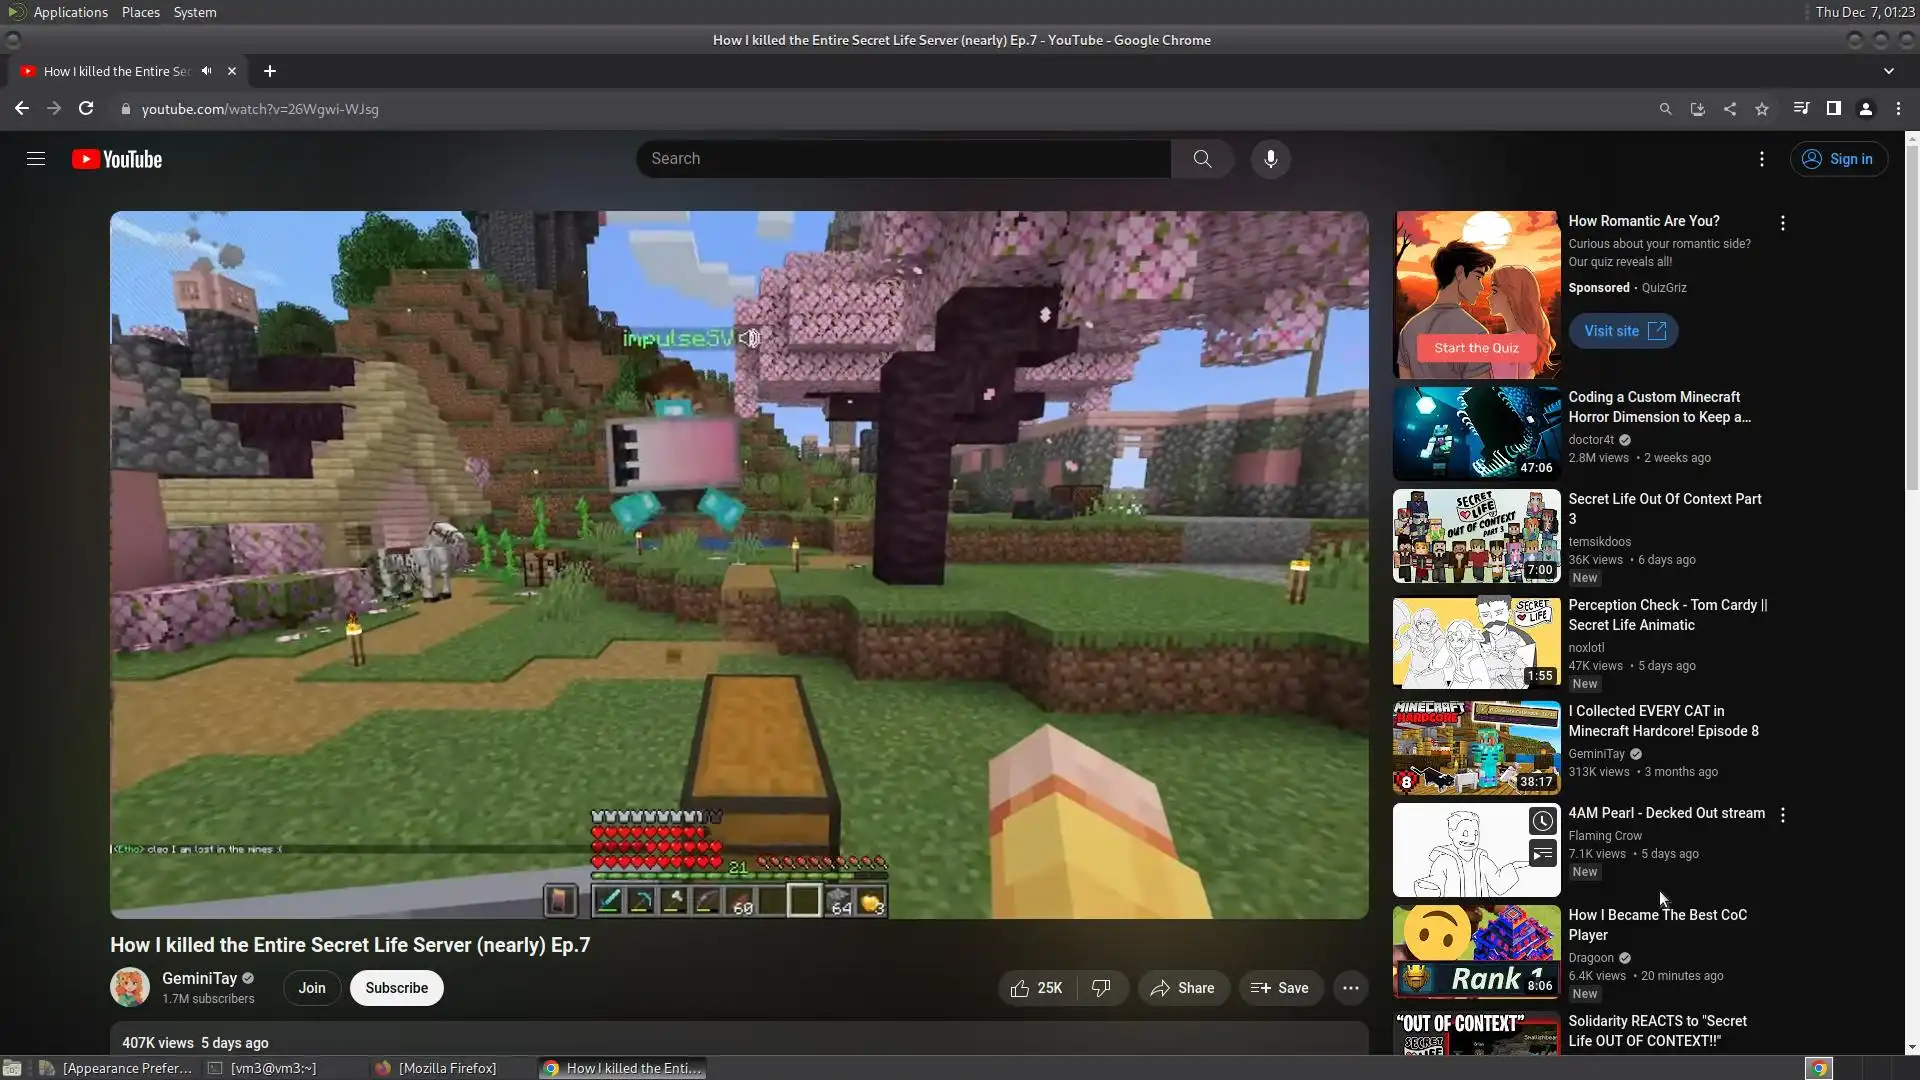Open the Applications menu
The width and height of the screenshot is (1920, 1080).
point(70,12)
